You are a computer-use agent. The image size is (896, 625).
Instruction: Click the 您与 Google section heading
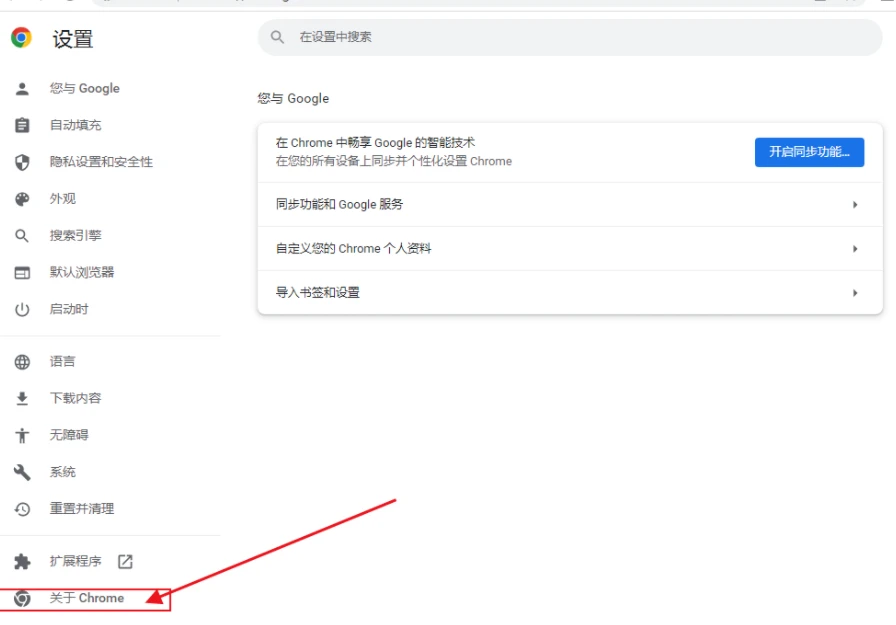[293, 99]
